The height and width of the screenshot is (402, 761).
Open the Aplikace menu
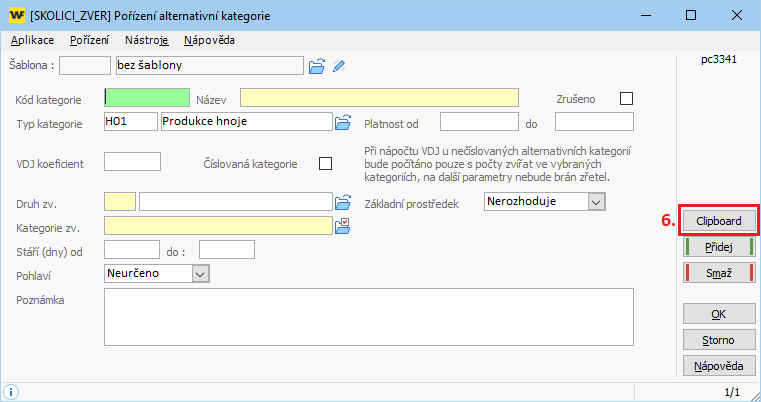pyautogui.click(x=32, y=40)
